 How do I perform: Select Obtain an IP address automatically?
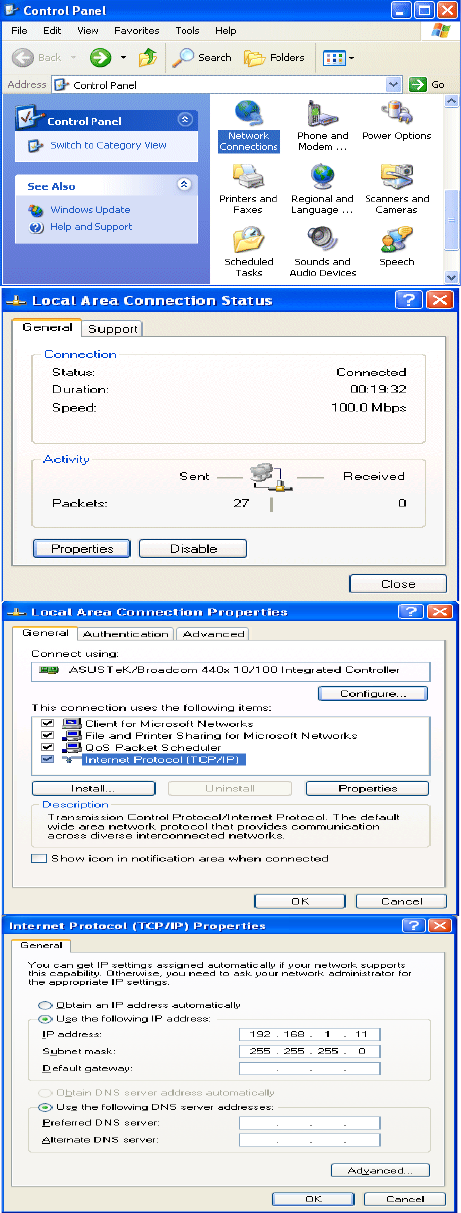[x=44, y=1005]
